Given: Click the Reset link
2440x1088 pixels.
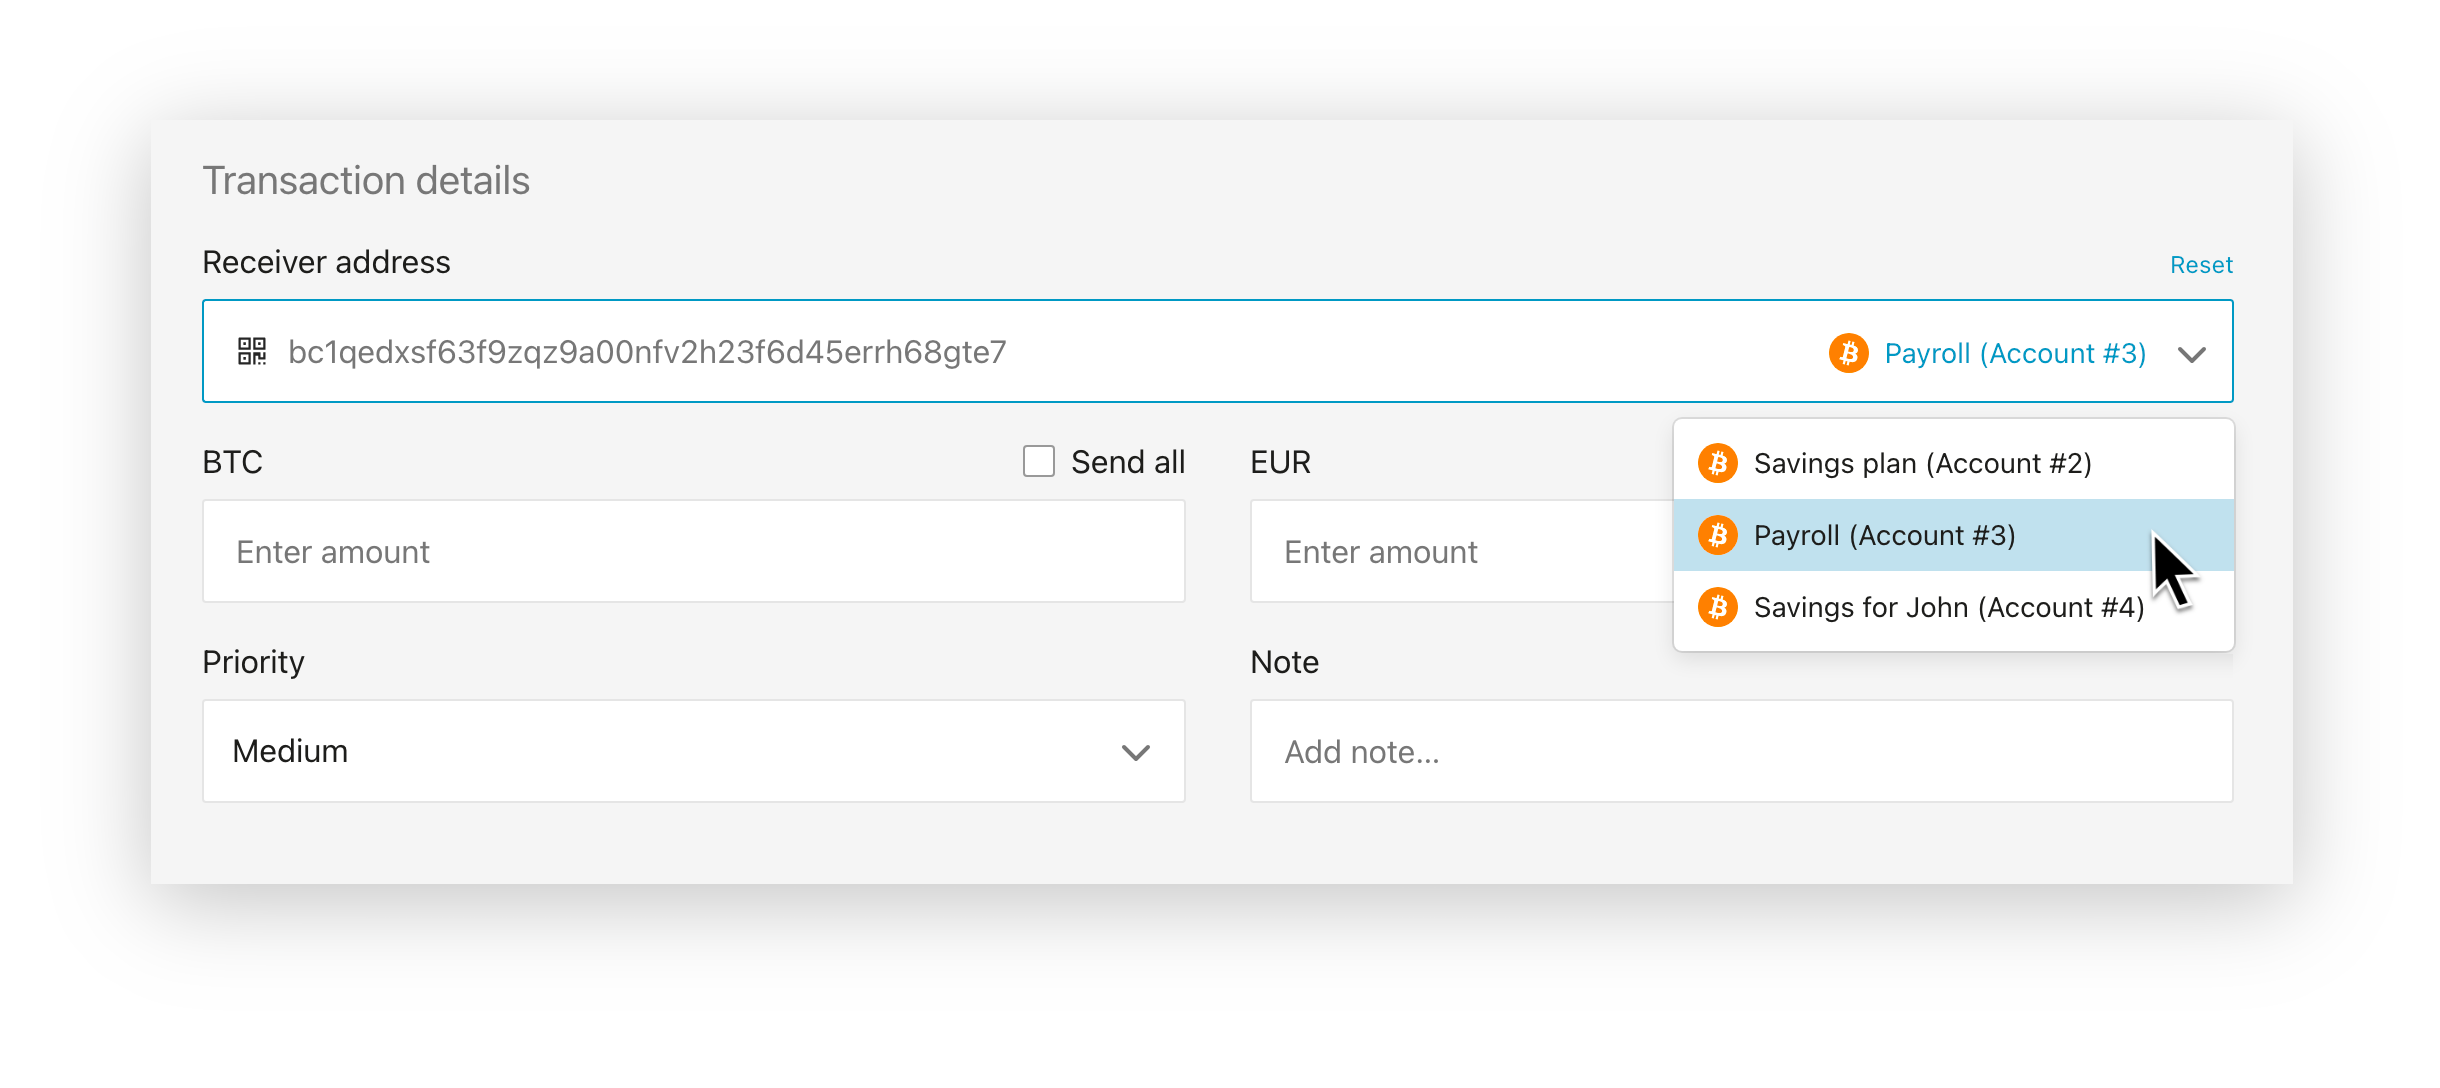Looking at the screenshot, I should tap(2200, 265).
